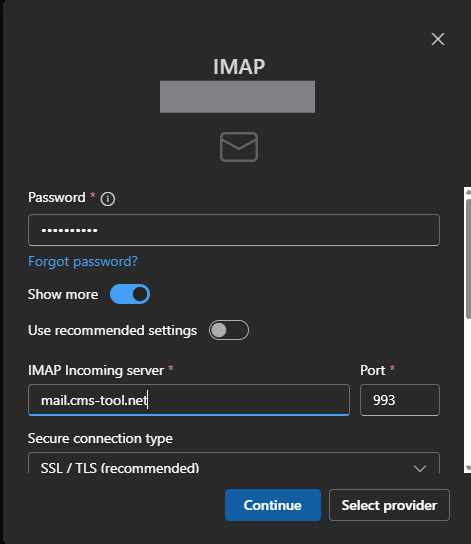Click the IMAP dialog heading
The height and width of the screenshot is (544, 471).
click(x=239, y=67)
